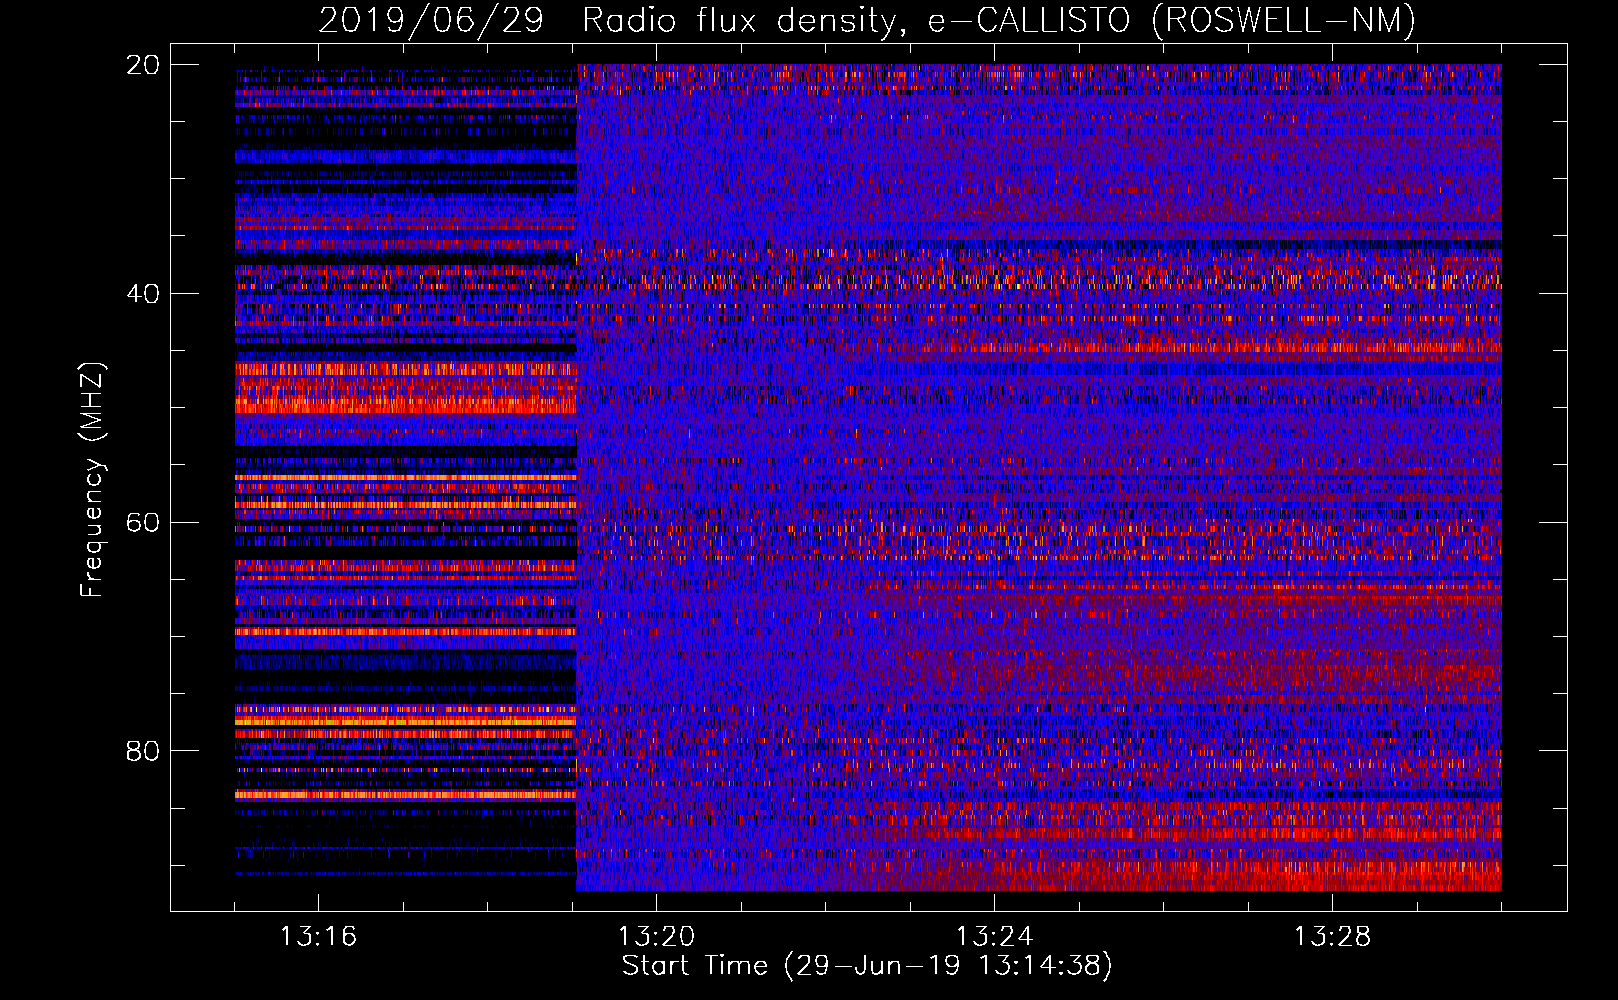The width and height of the screenshot is (1618, 1000).
Task: Click the '60' frequency tick label
Action: tap(143, 522)
